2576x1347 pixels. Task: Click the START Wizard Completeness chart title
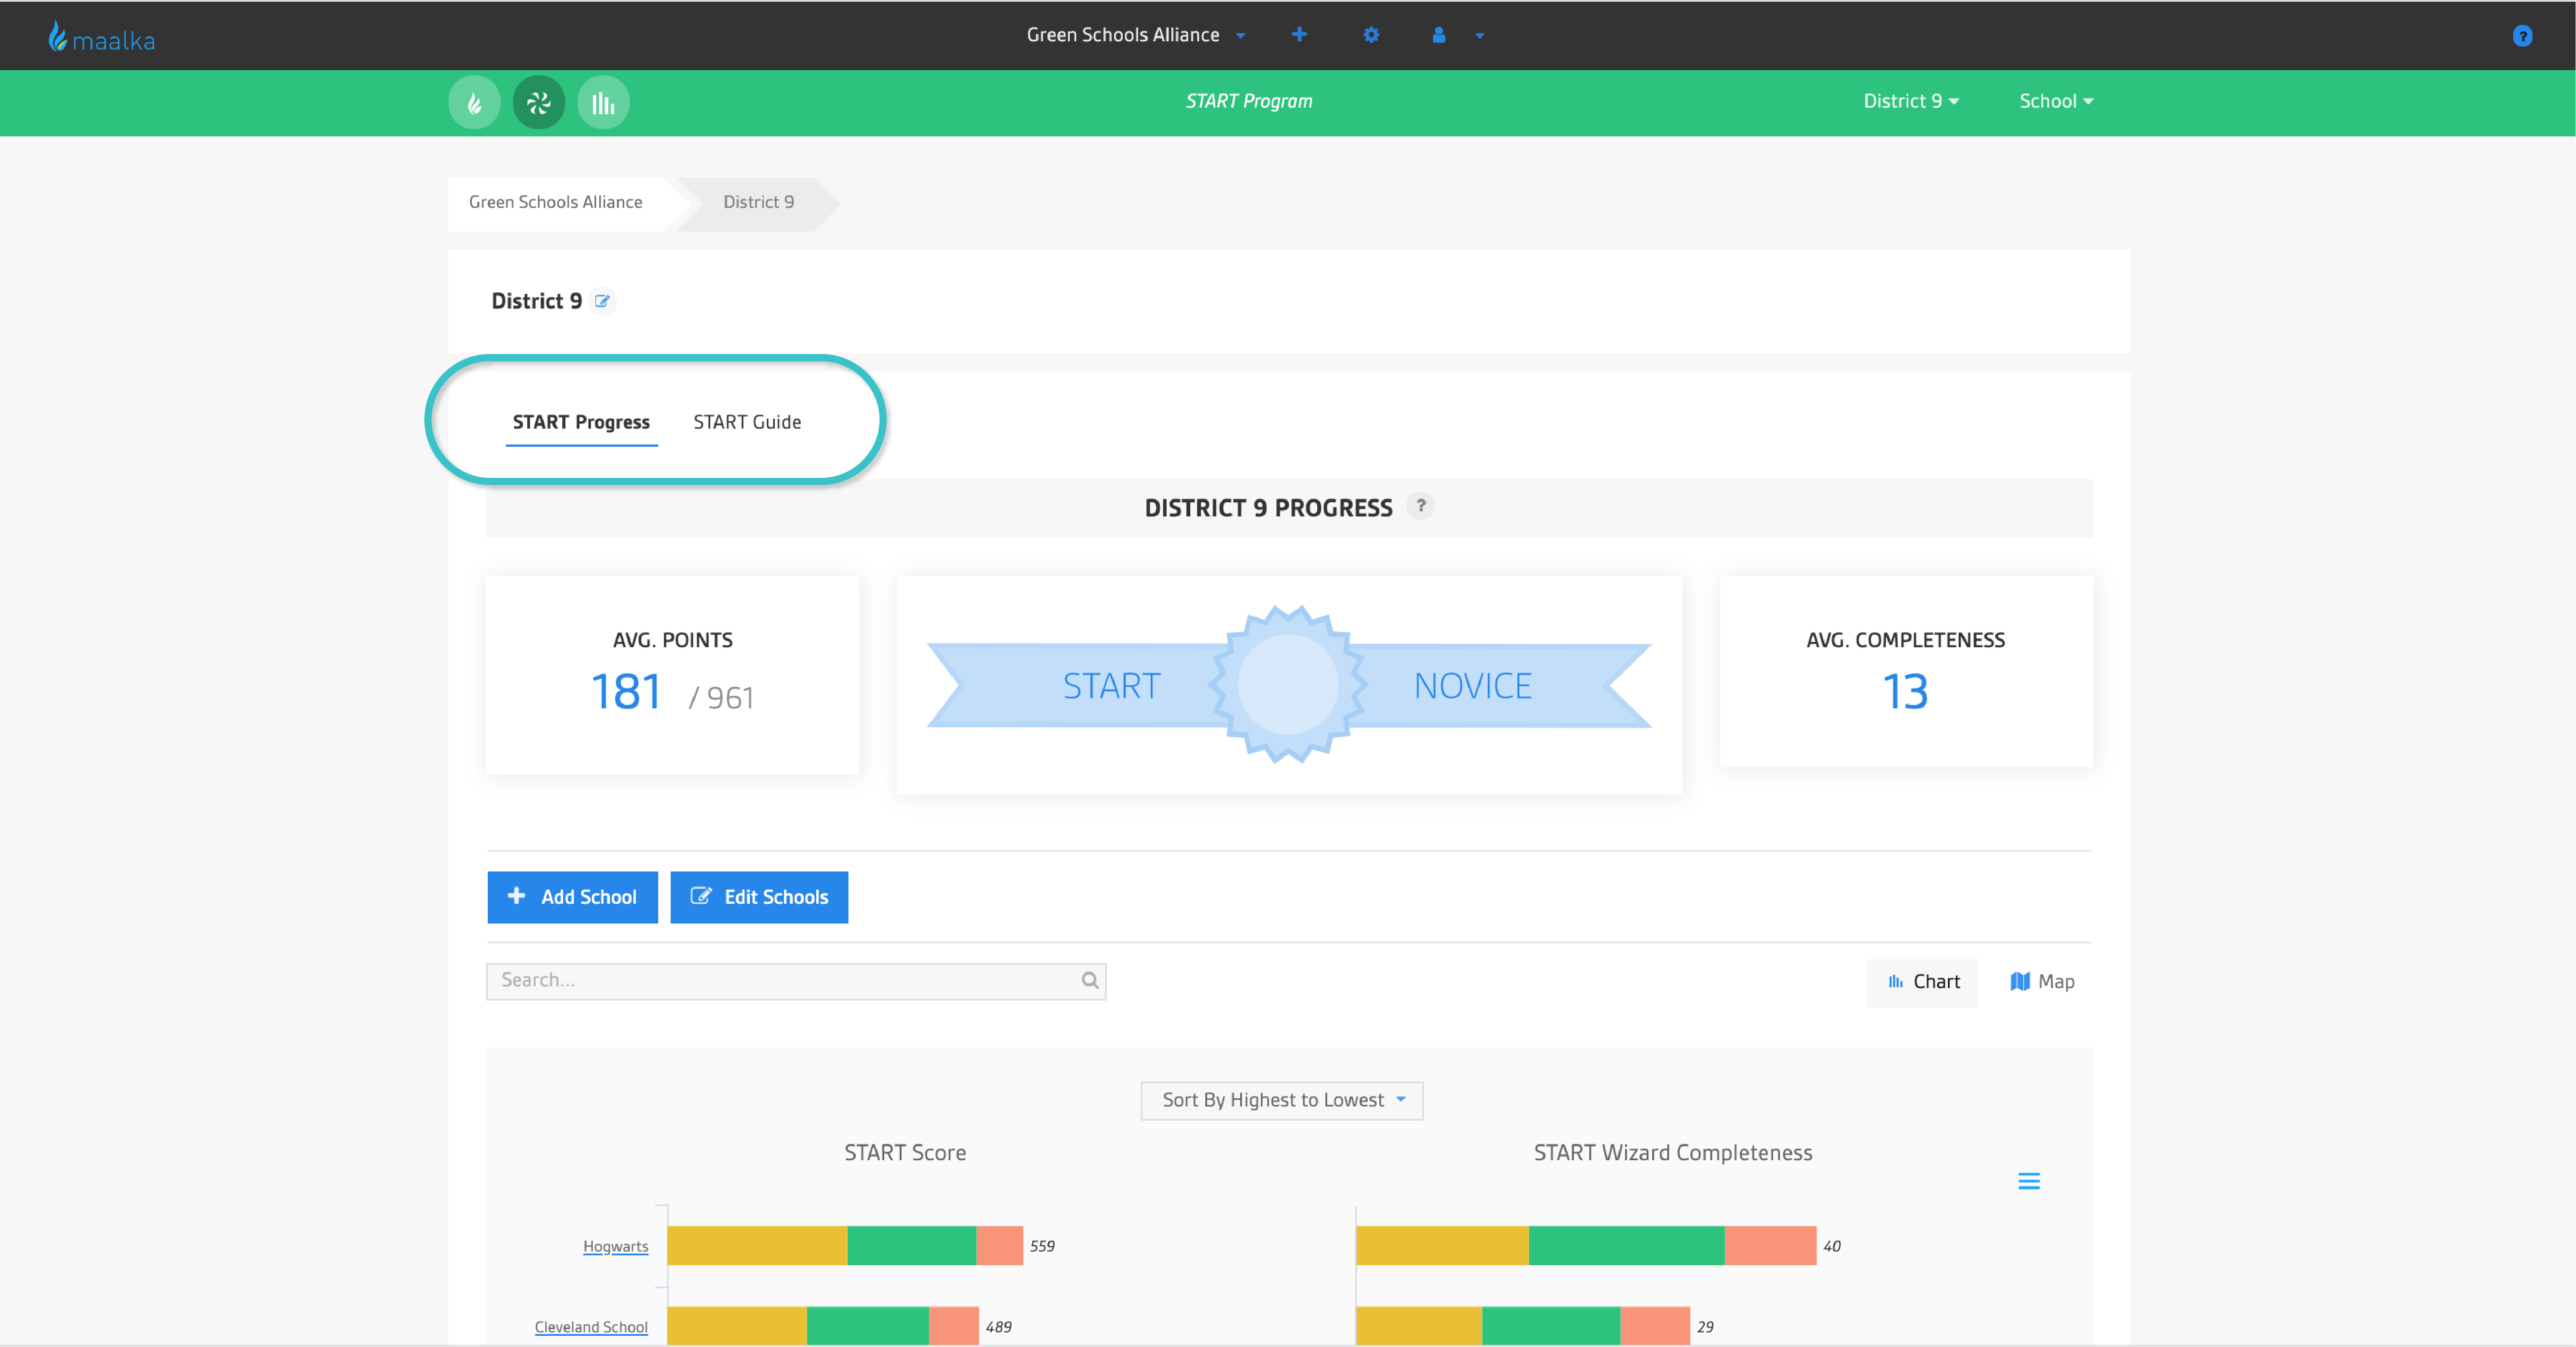(1673, 1153)
